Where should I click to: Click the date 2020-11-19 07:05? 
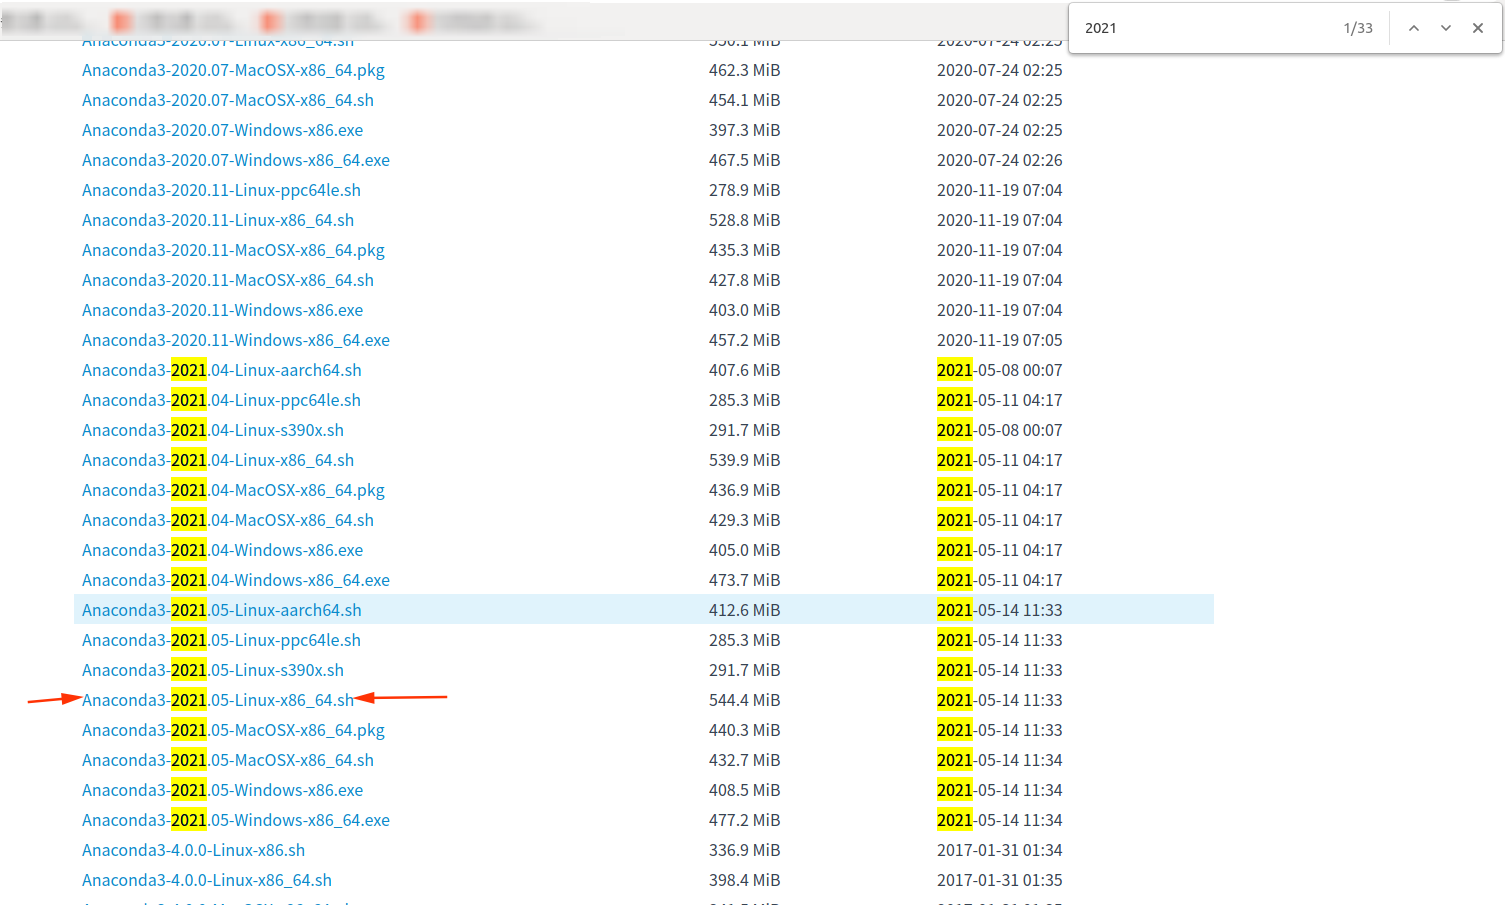[999, 340]
